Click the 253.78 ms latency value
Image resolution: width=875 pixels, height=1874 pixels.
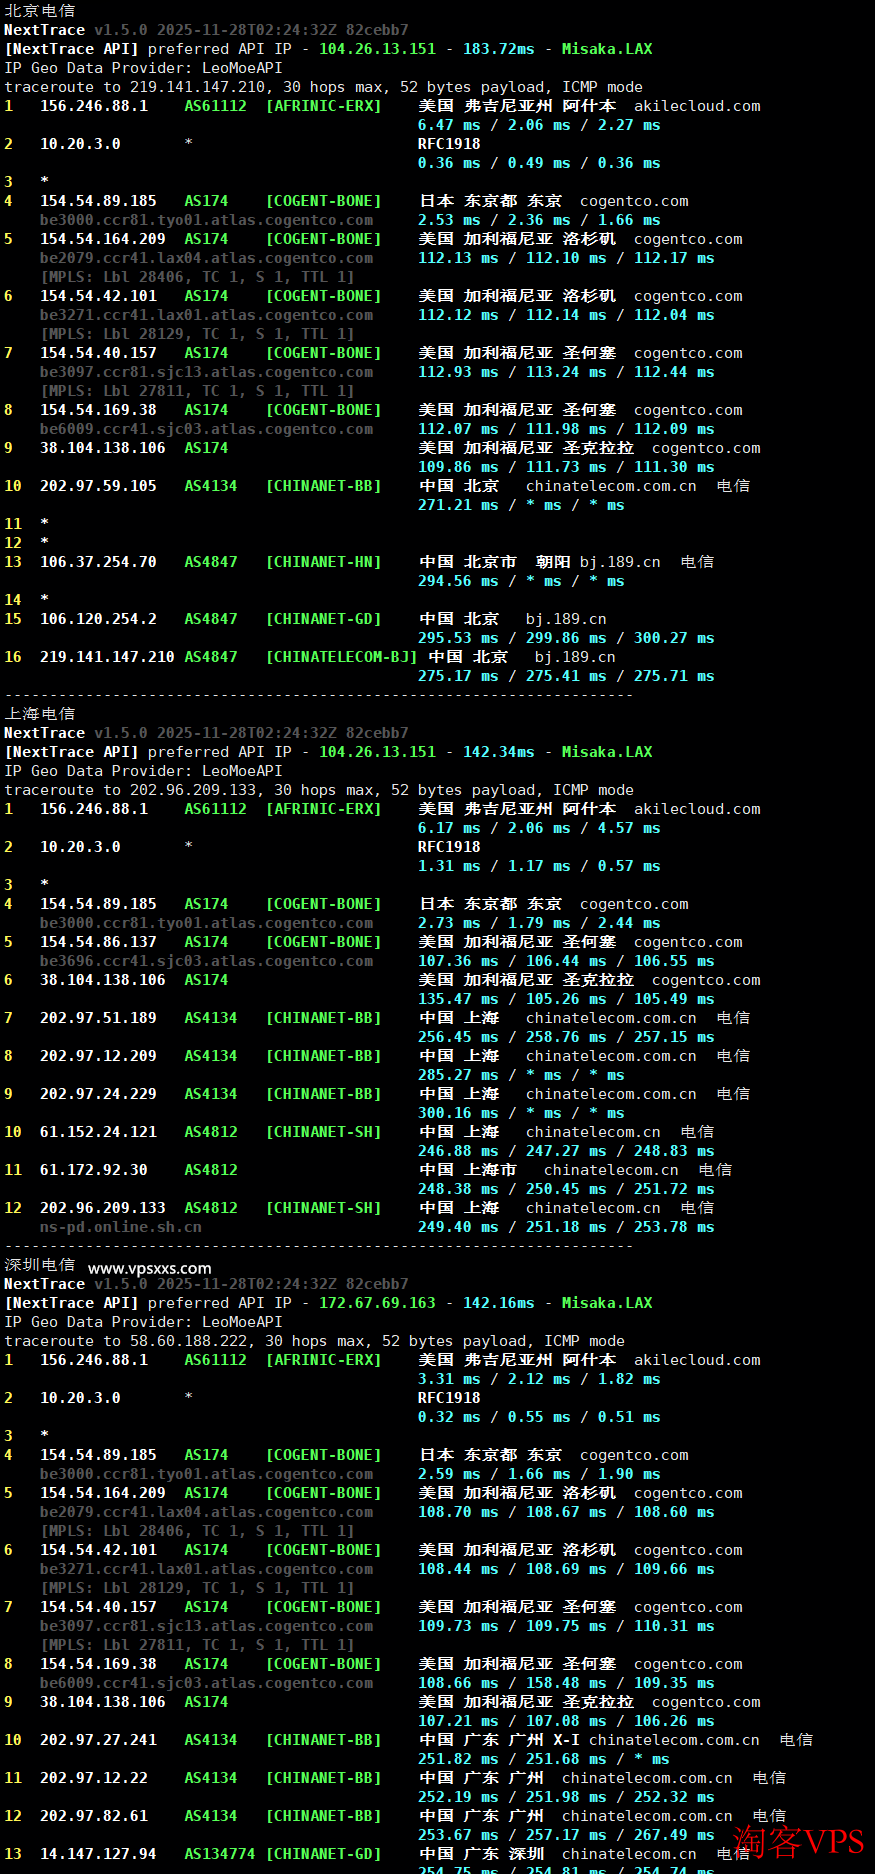coord(674,1227)
